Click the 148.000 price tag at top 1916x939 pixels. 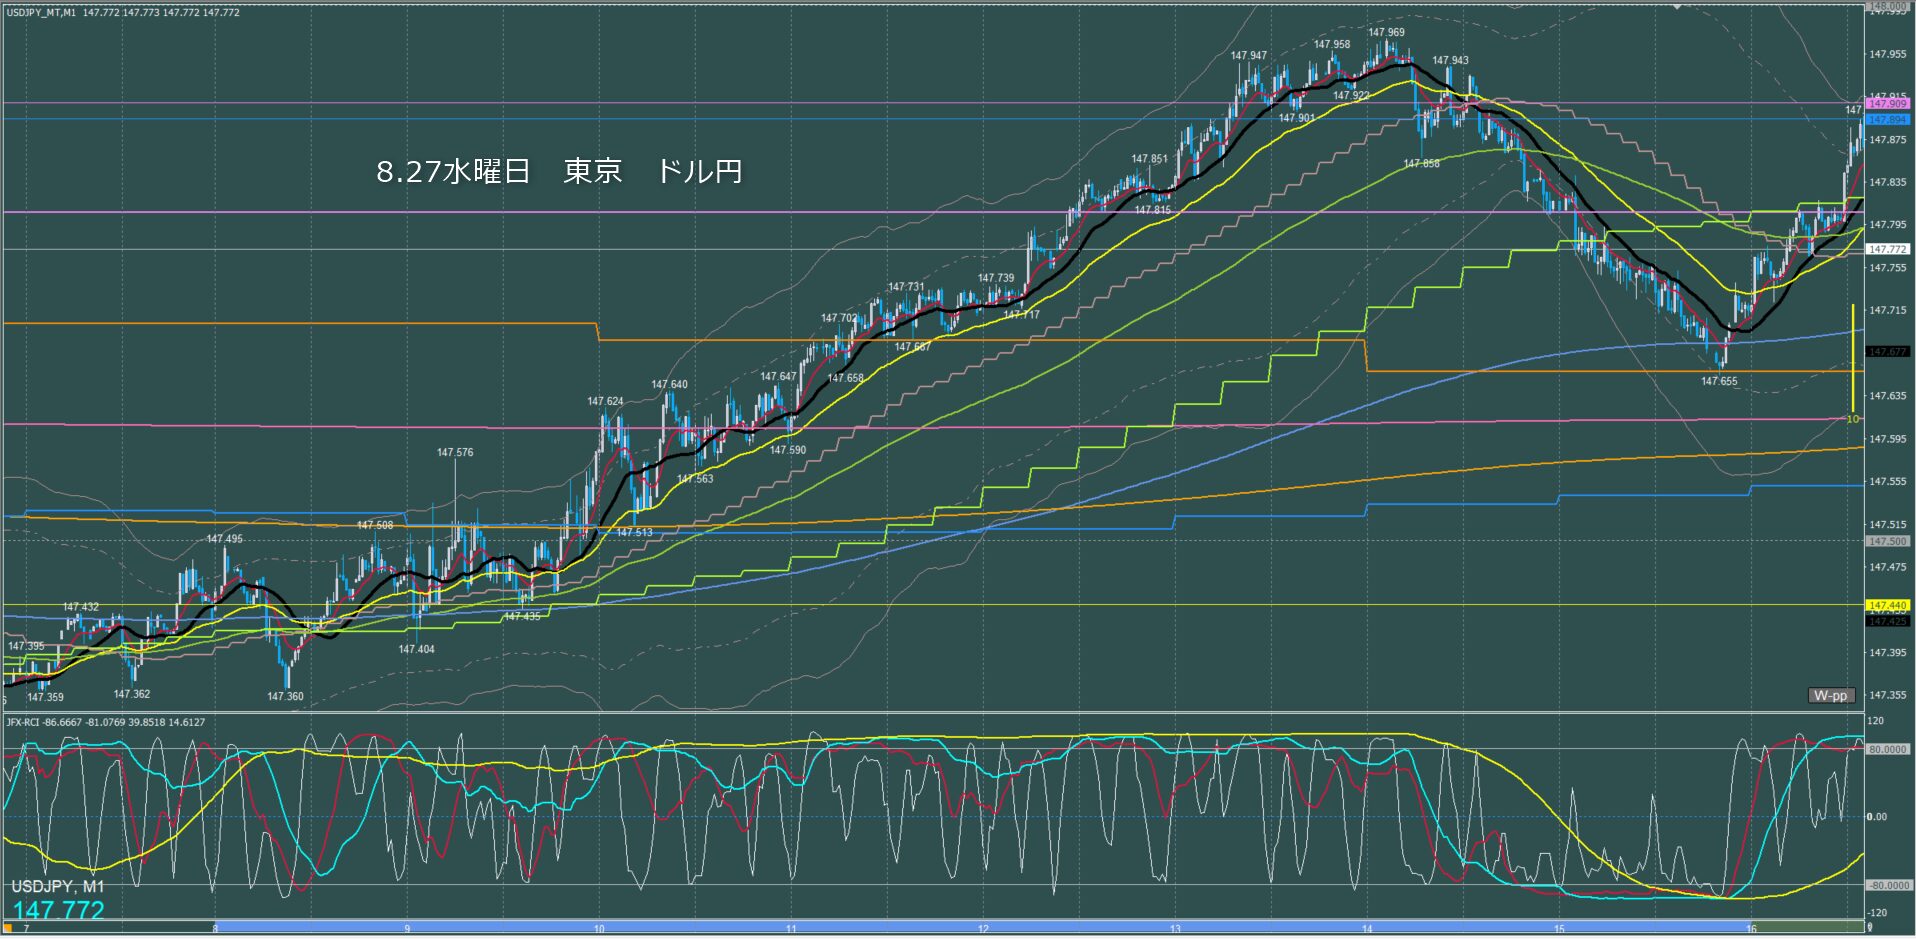point(1887,6)
